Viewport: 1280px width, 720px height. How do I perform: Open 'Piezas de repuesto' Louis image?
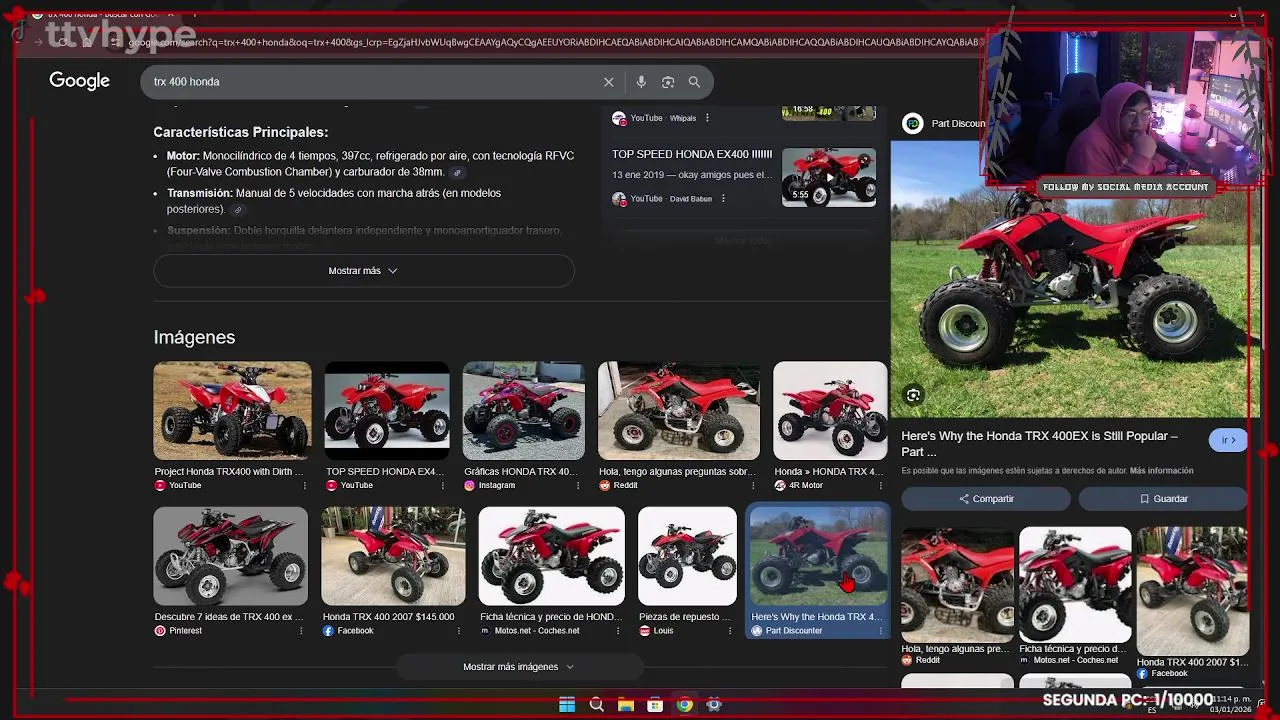[x=687, y=556]
